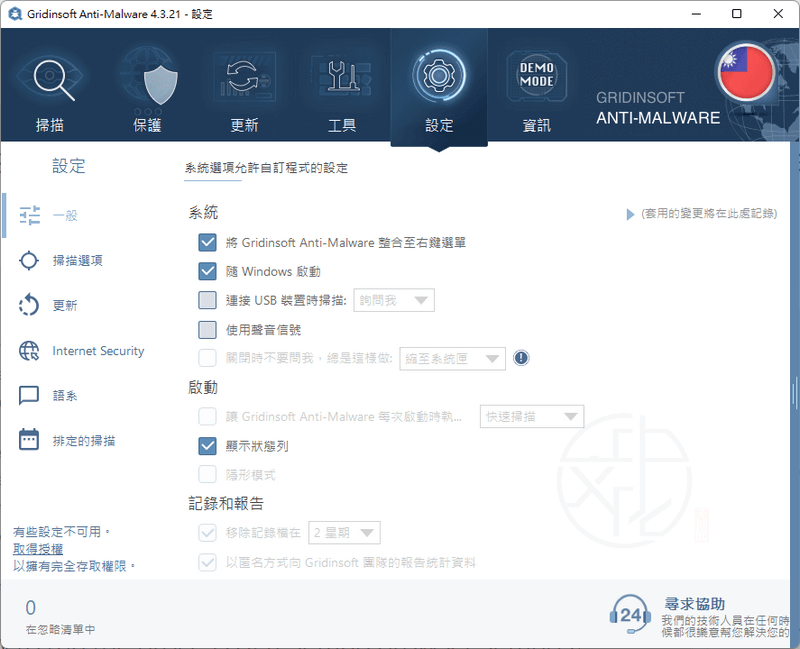Select Internet Security settings category

98,351
